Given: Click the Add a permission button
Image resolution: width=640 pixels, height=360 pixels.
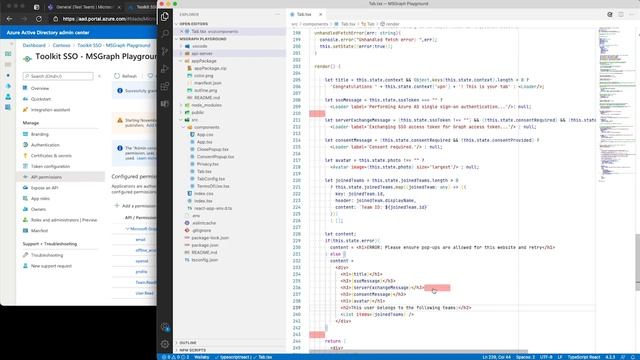Looking at the screenshot, I should (135, 206).
